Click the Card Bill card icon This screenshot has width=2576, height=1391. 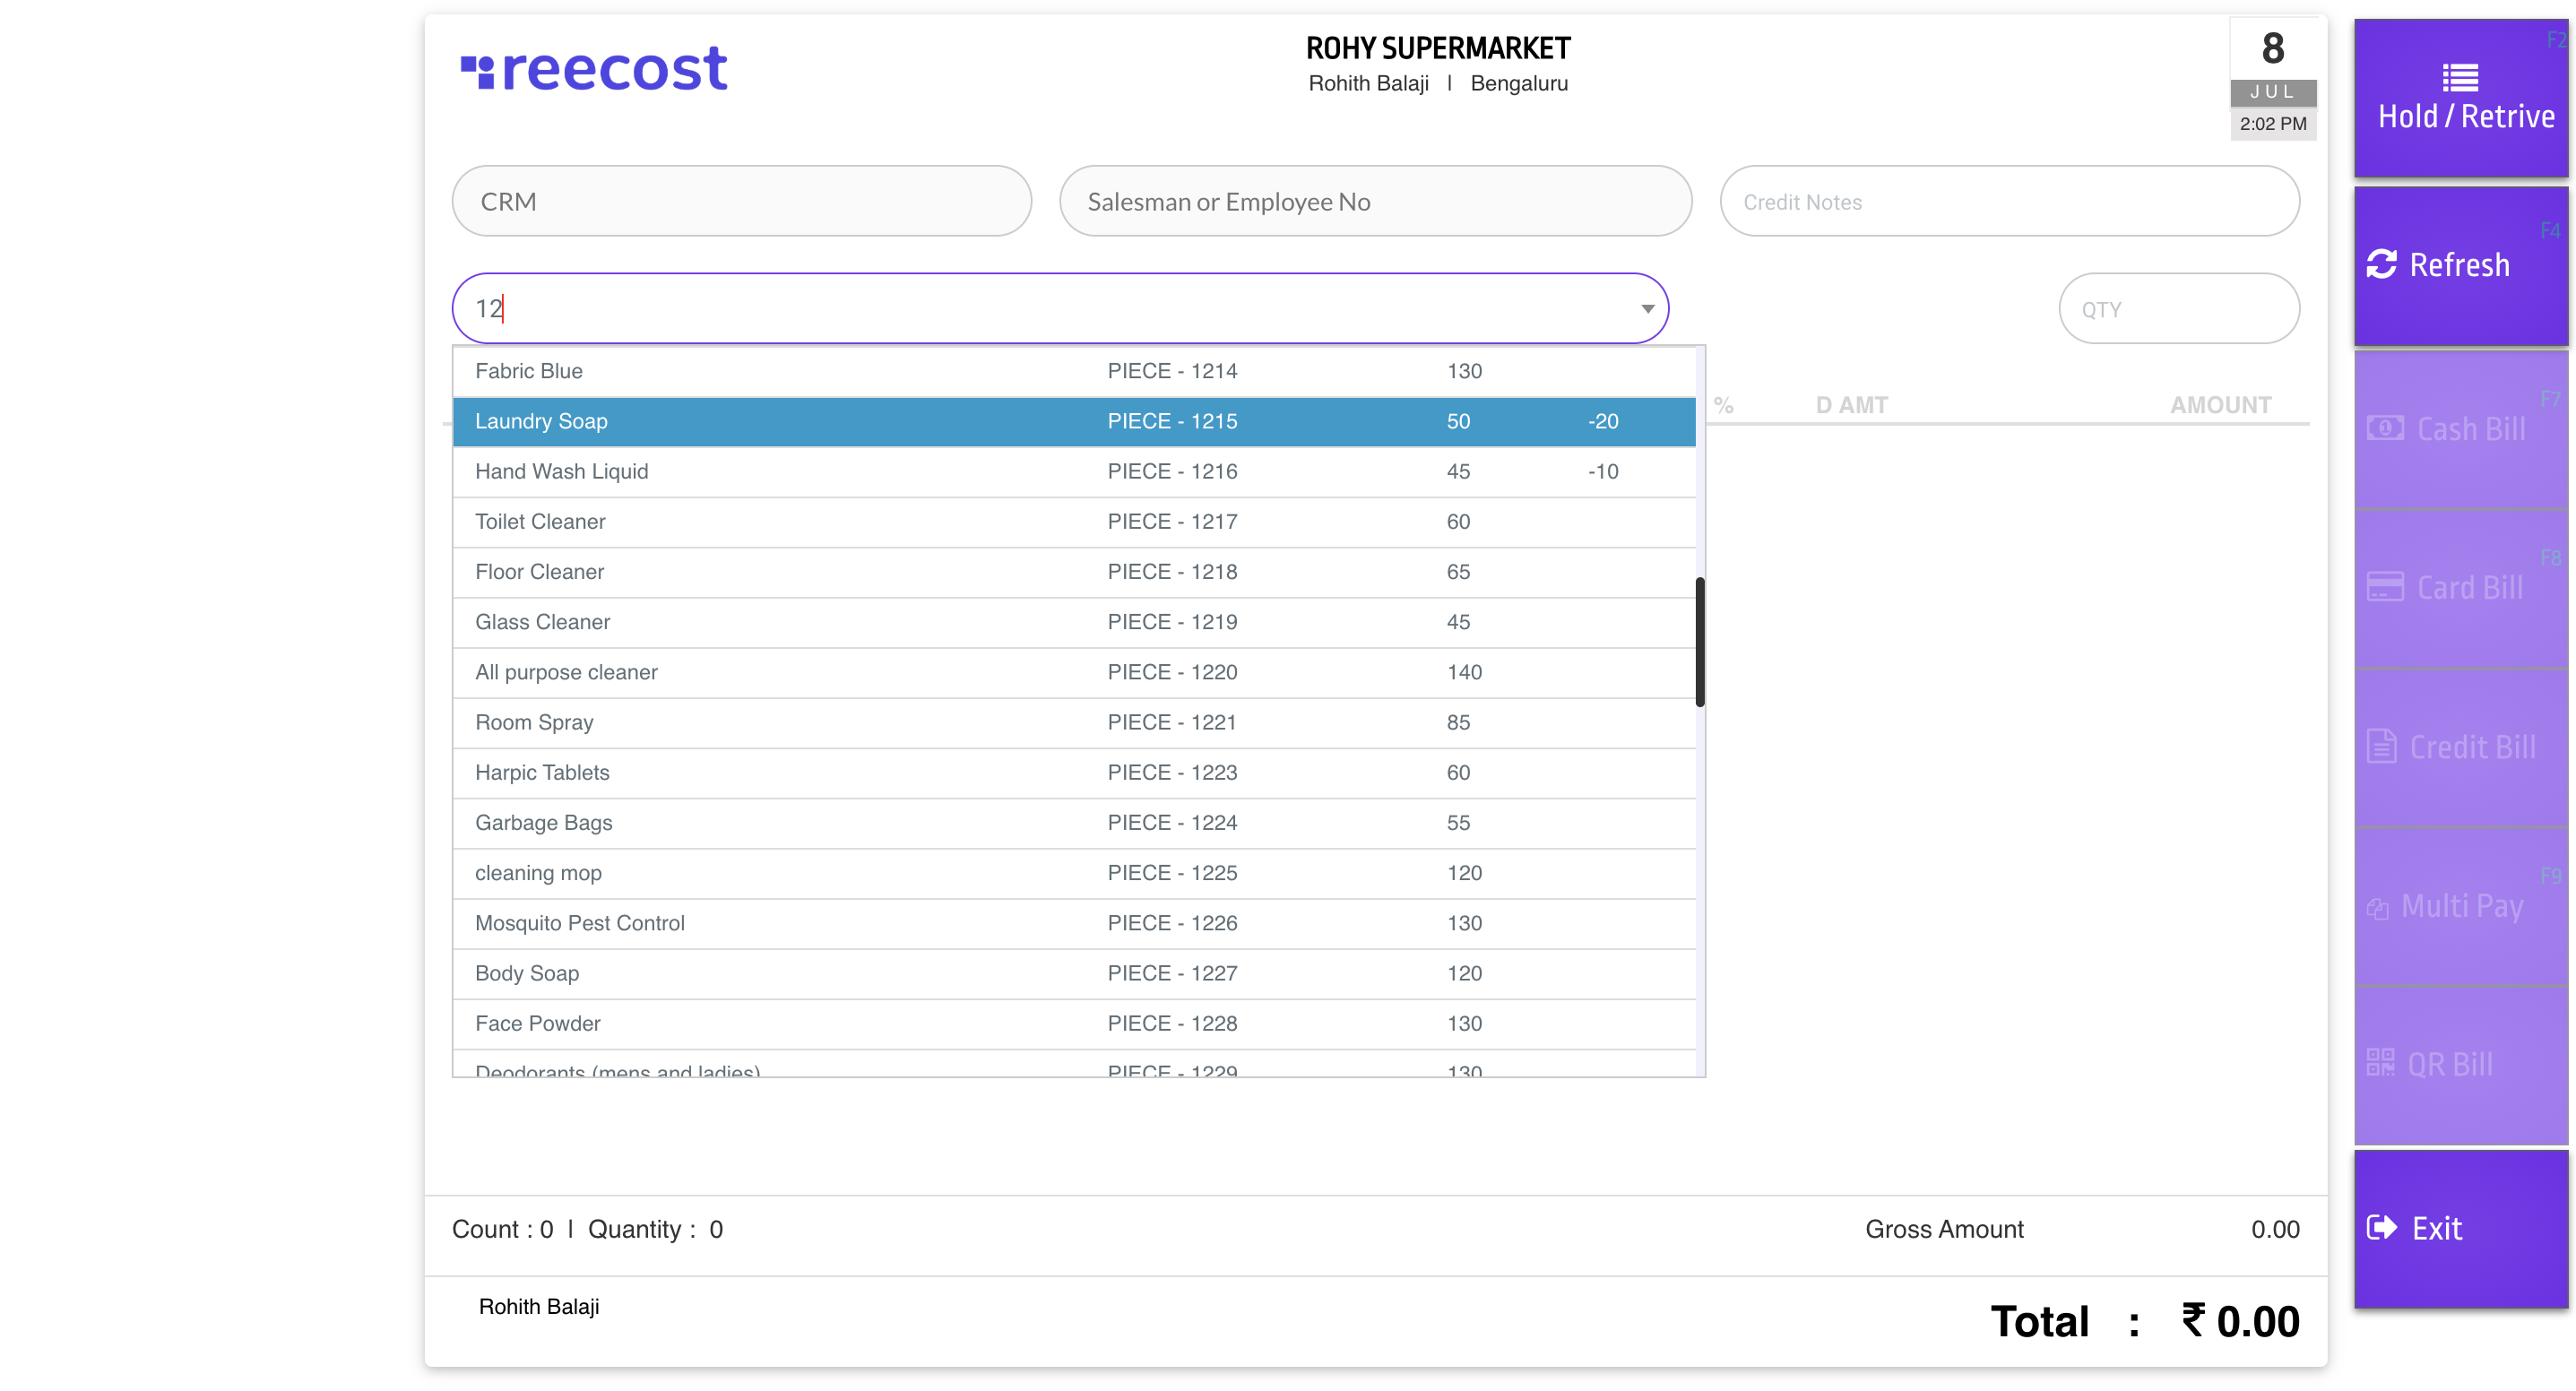tap(2384, 587)
